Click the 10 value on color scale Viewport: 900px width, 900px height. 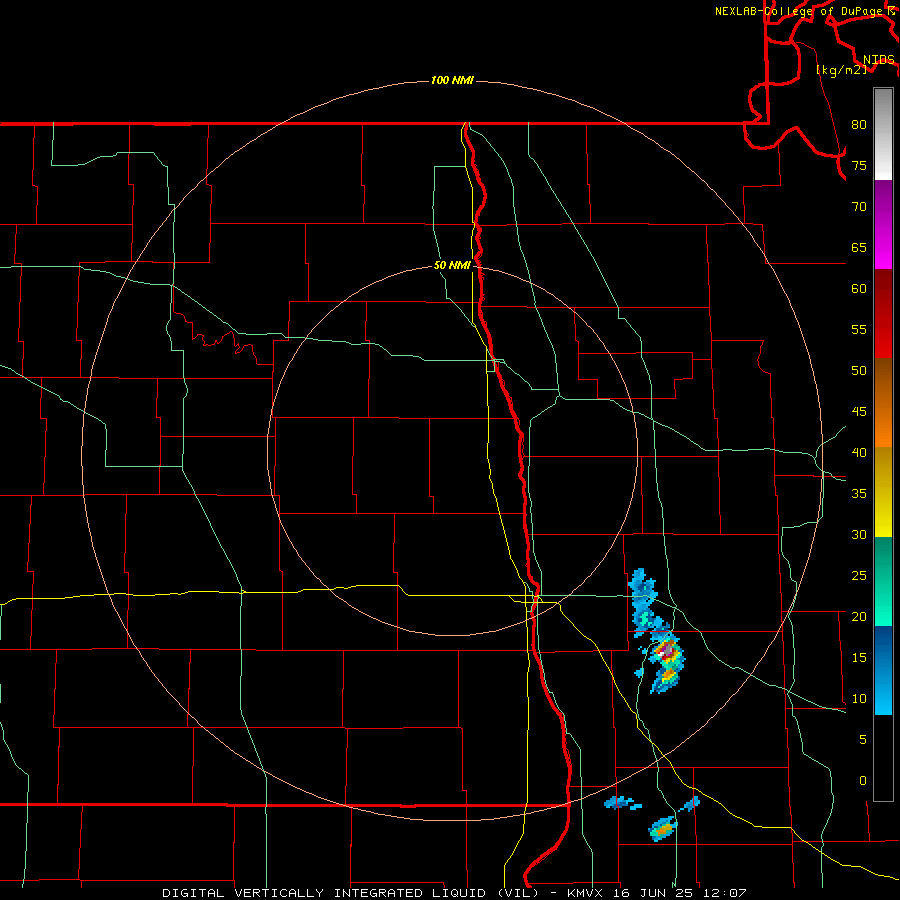(x=859, y=699)
